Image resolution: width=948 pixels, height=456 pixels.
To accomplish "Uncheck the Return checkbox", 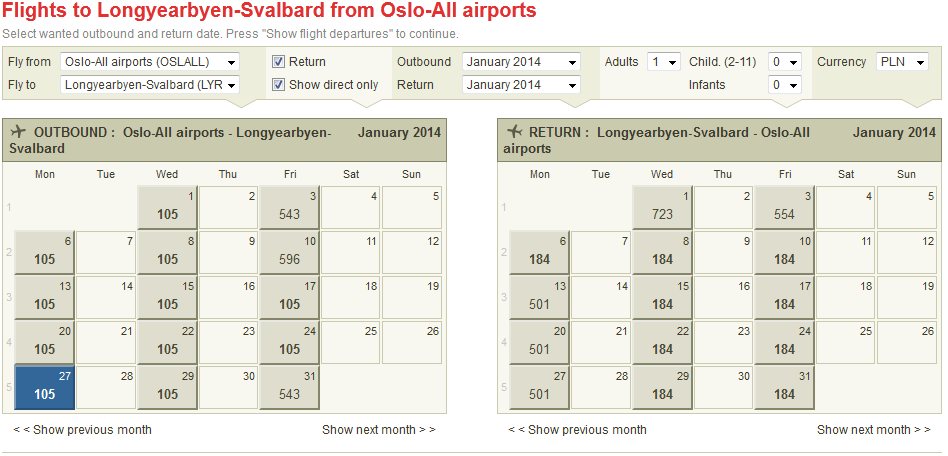I will pos(278,62).
